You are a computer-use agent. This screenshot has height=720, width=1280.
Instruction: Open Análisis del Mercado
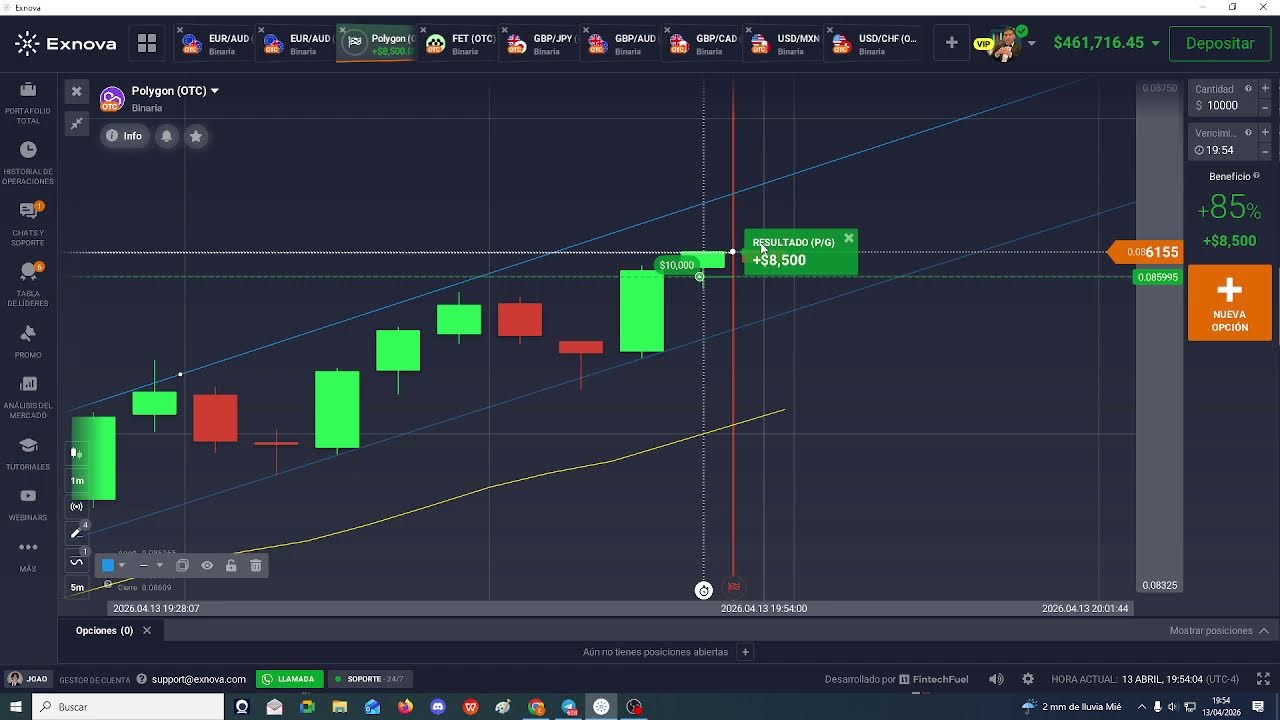pos(28,397)
